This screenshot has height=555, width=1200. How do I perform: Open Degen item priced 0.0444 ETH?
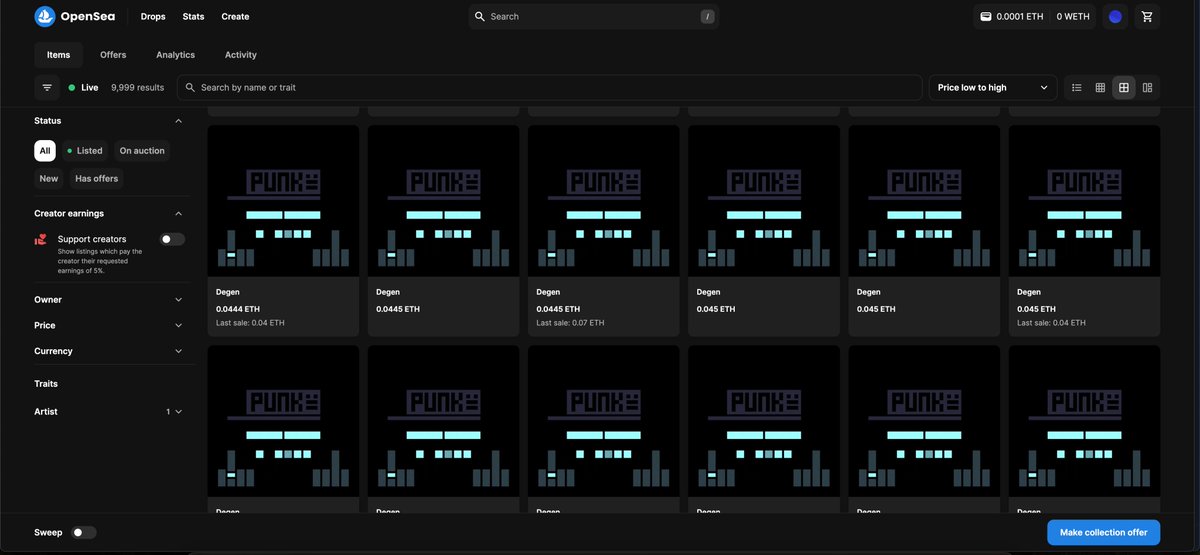(x=283, y=230)
